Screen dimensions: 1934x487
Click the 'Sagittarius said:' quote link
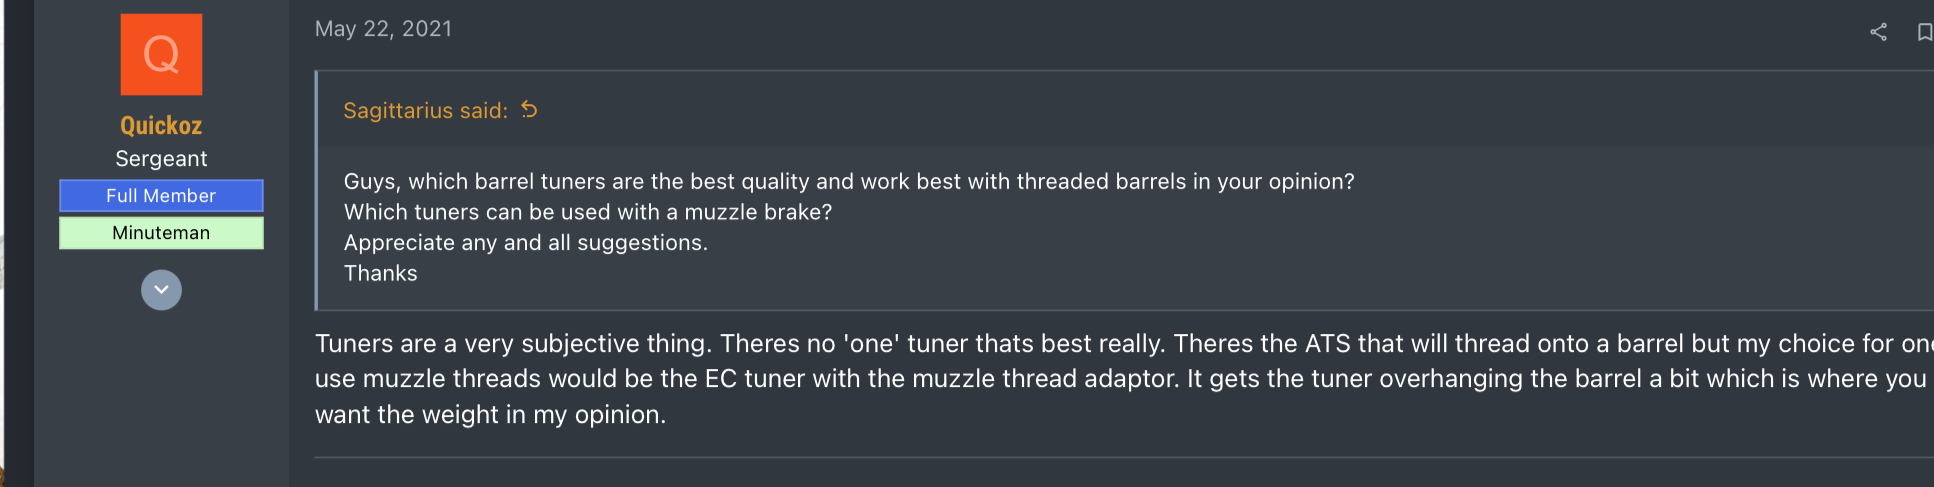tap(425, 111)
